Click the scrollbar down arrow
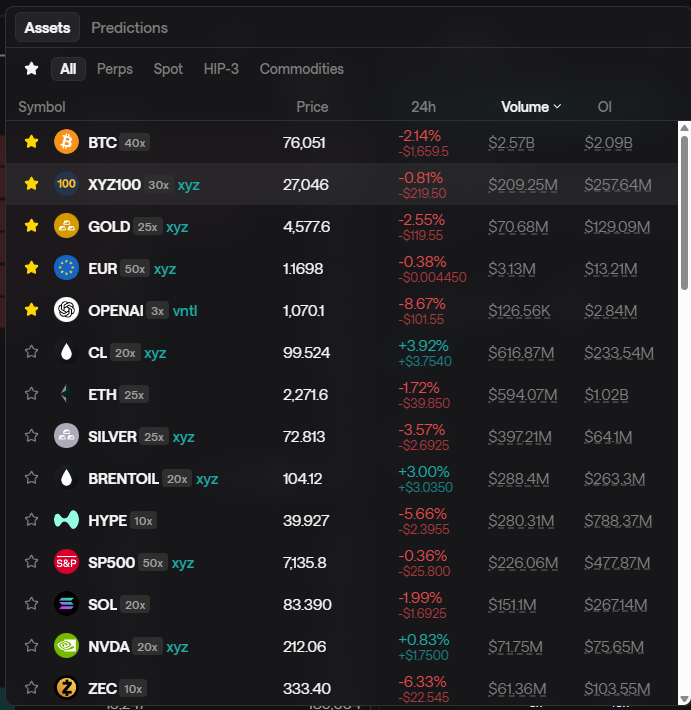The height and width of the screenshot is (710, 691). click(x=684, y=700)
